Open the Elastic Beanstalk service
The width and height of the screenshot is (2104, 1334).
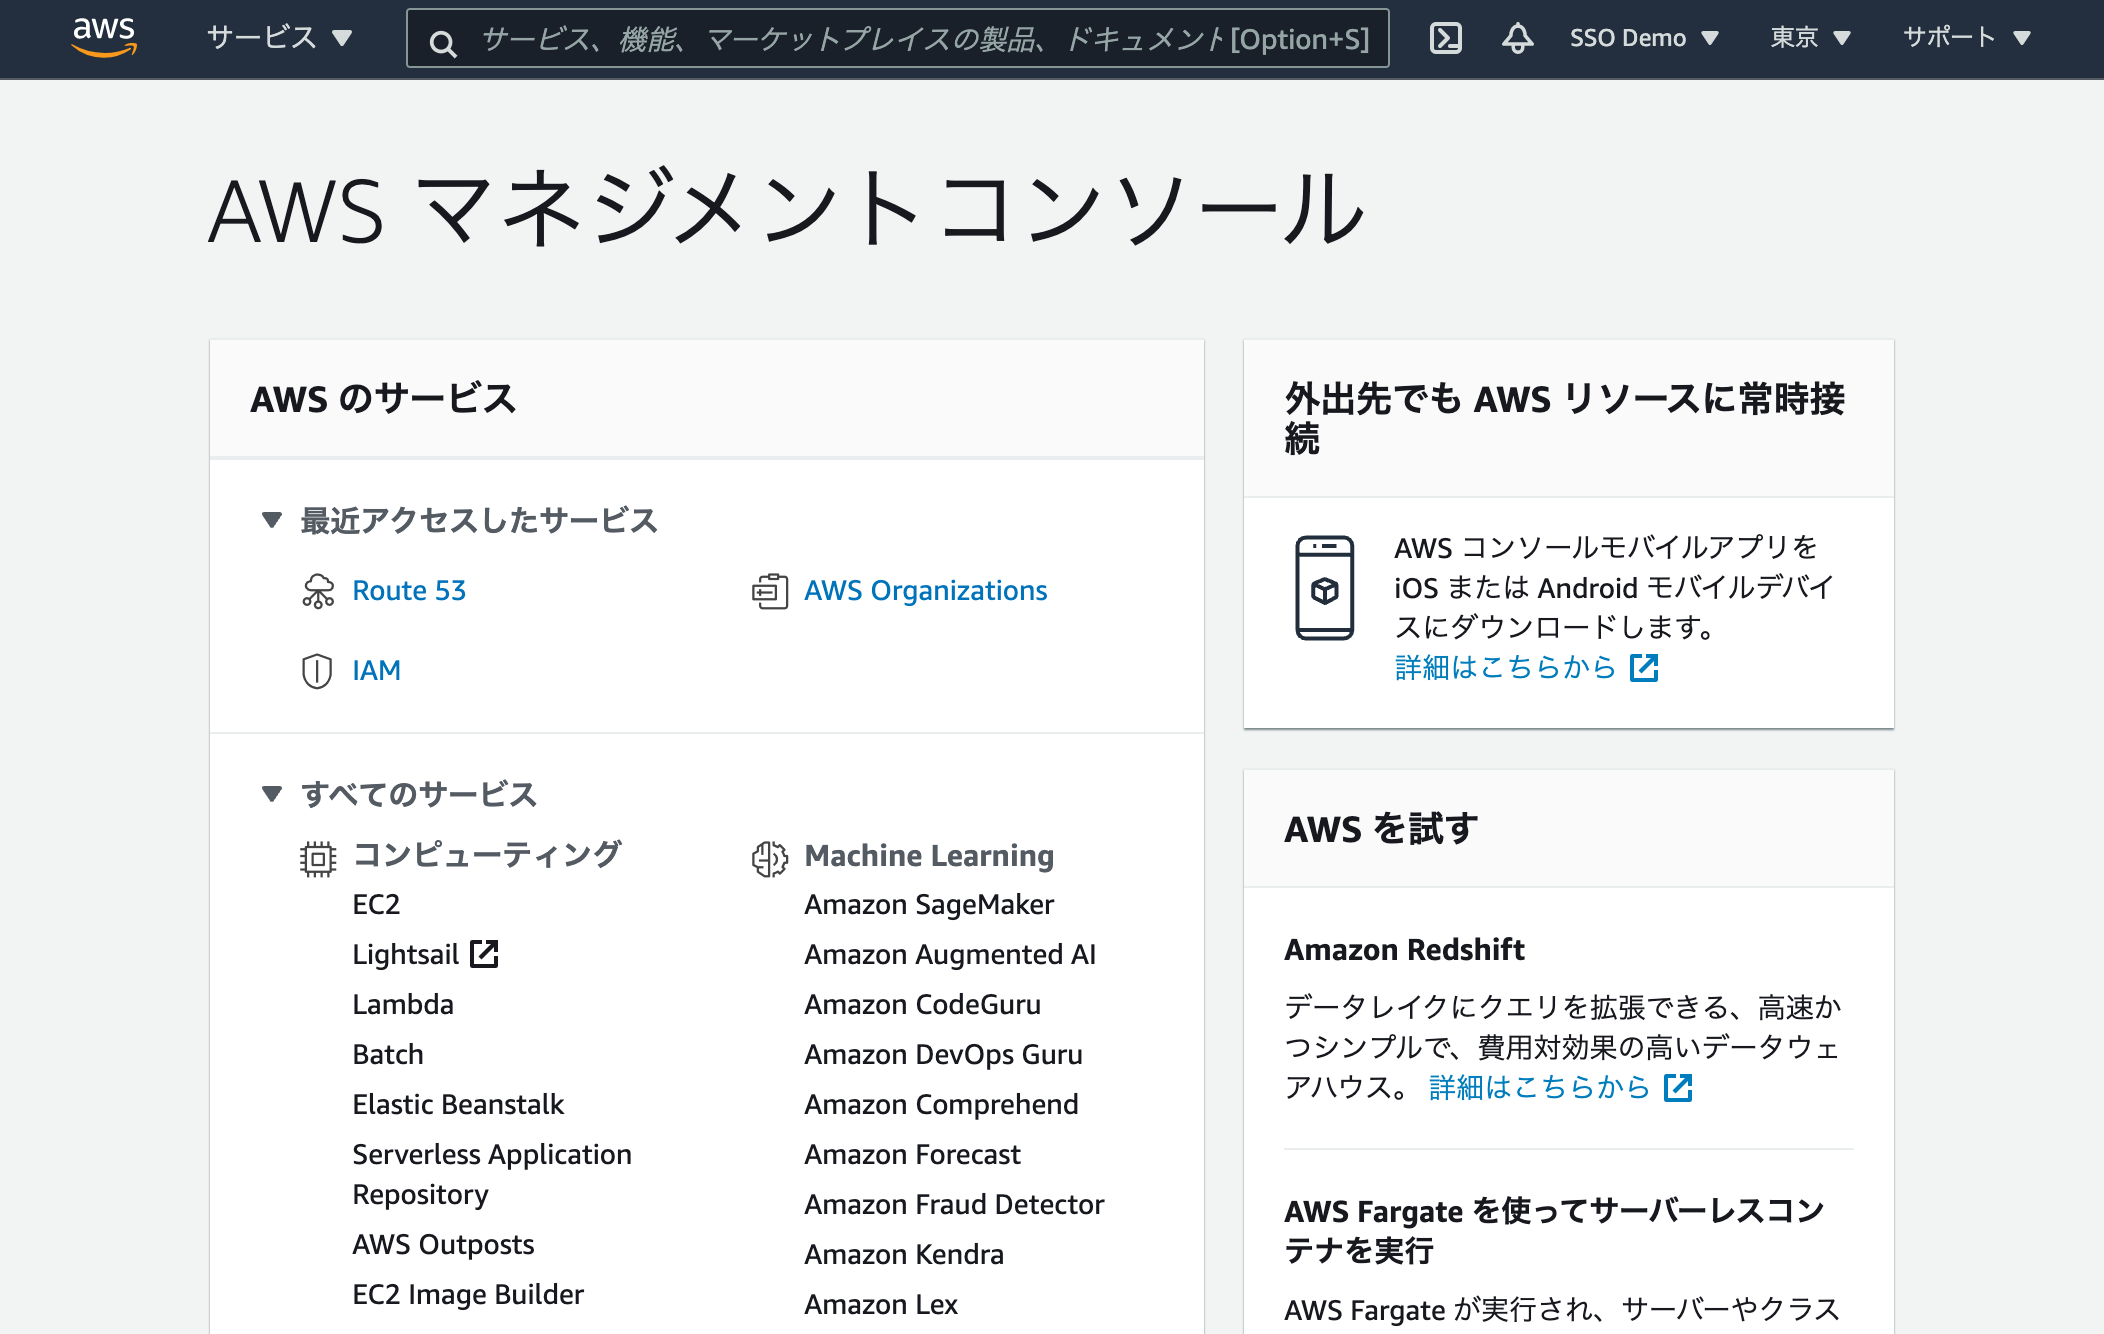click(458, 1104)
